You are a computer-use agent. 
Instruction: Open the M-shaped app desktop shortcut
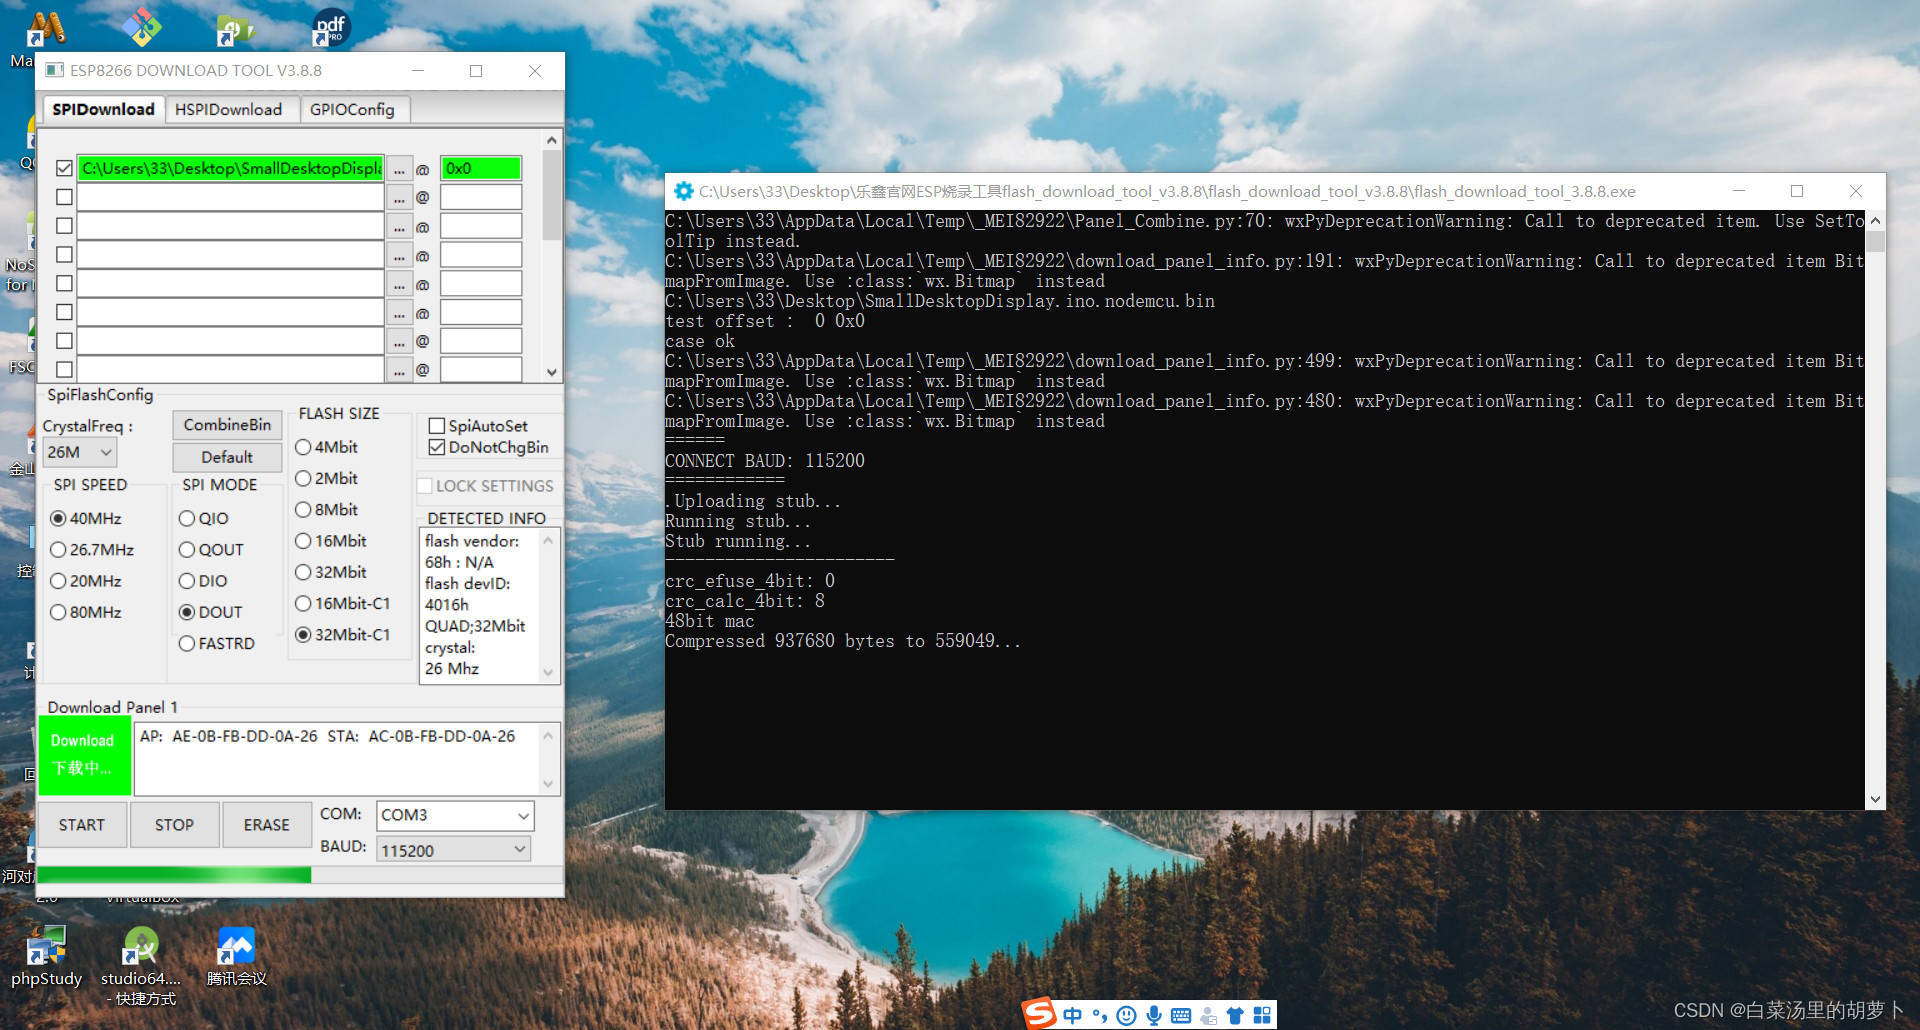tap(45, 28)
